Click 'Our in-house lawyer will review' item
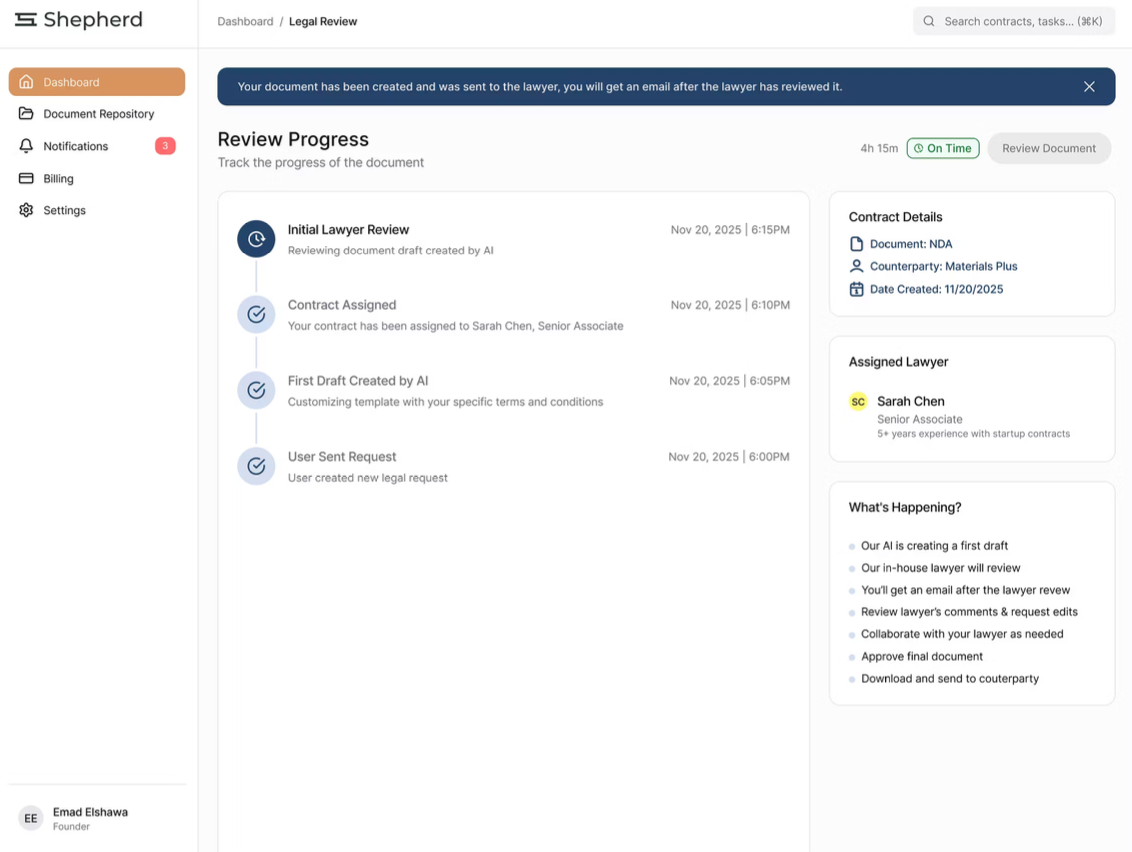The width and height of the screenshot is (1132, 852). [941, 568]
